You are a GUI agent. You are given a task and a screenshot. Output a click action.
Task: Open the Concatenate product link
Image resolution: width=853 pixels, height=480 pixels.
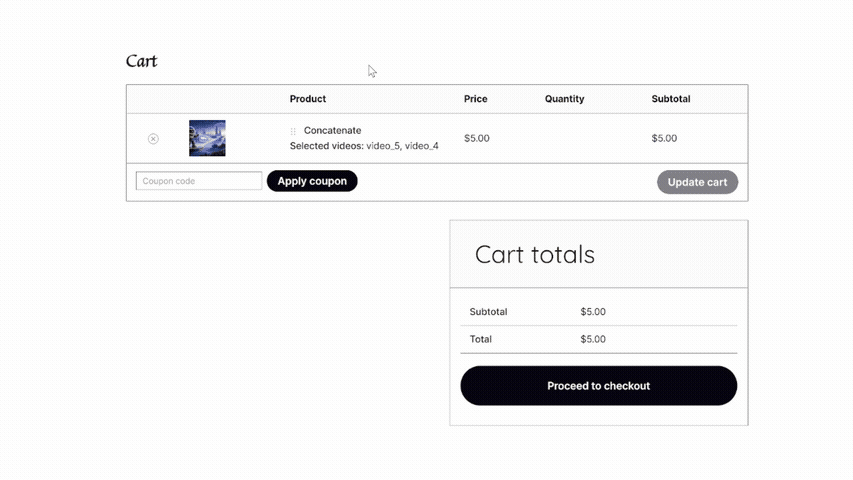pyautogui.click(x=332, y=130)
